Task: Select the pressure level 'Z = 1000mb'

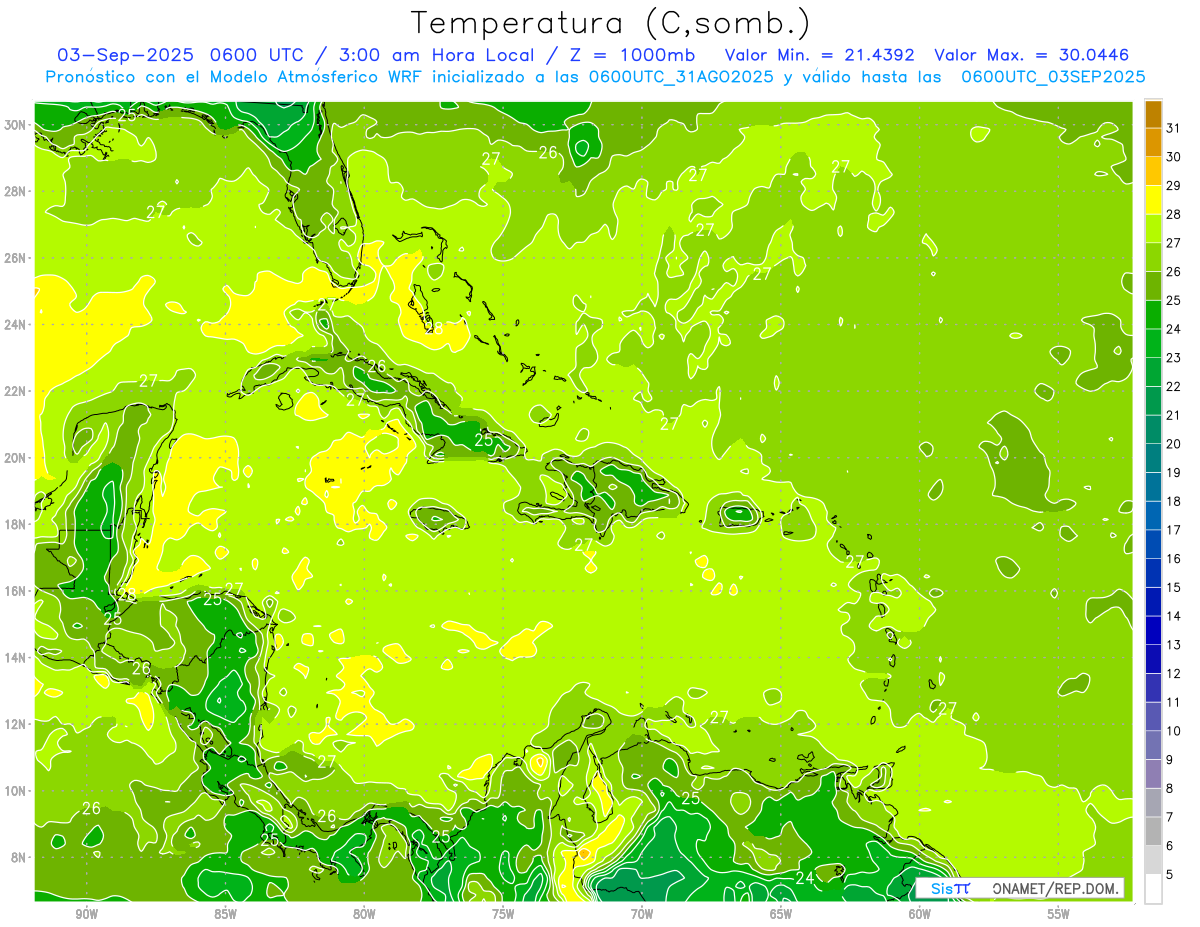Action: [631, 55]
